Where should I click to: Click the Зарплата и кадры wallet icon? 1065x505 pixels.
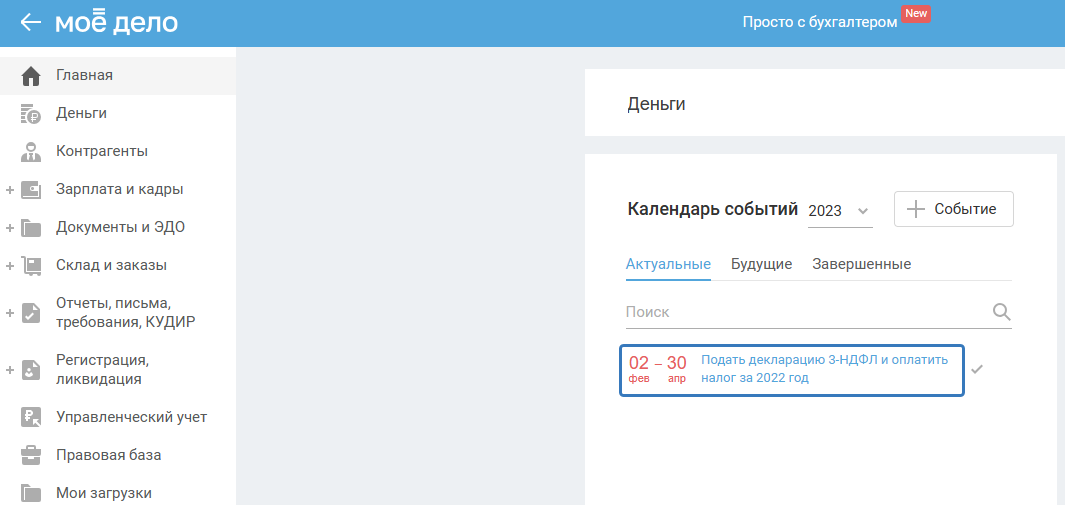(31, 190)
